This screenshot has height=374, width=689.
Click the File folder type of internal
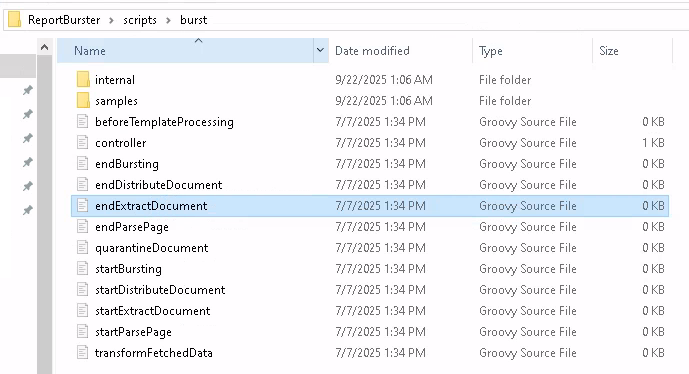[x=505, y=80]
